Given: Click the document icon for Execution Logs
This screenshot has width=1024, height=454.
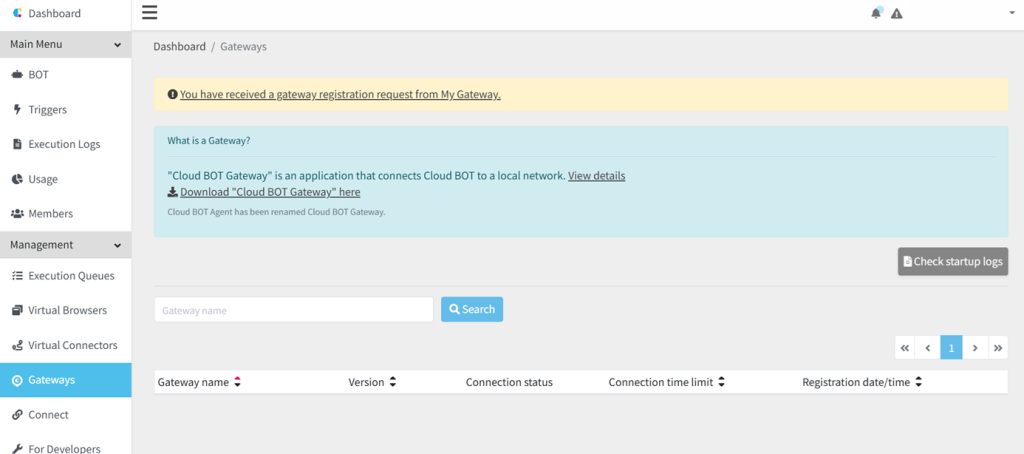Looking at the screenshot, I should click(x=18, y=144).
